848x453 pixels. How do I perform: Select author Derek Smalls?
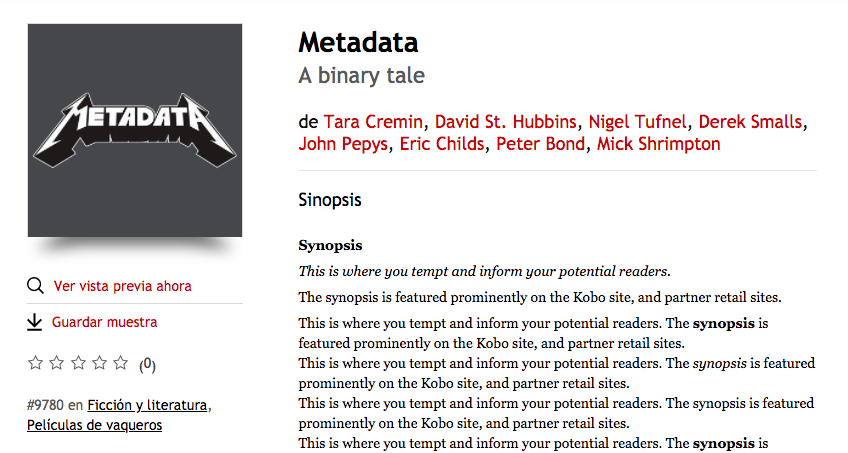[750, 122]
